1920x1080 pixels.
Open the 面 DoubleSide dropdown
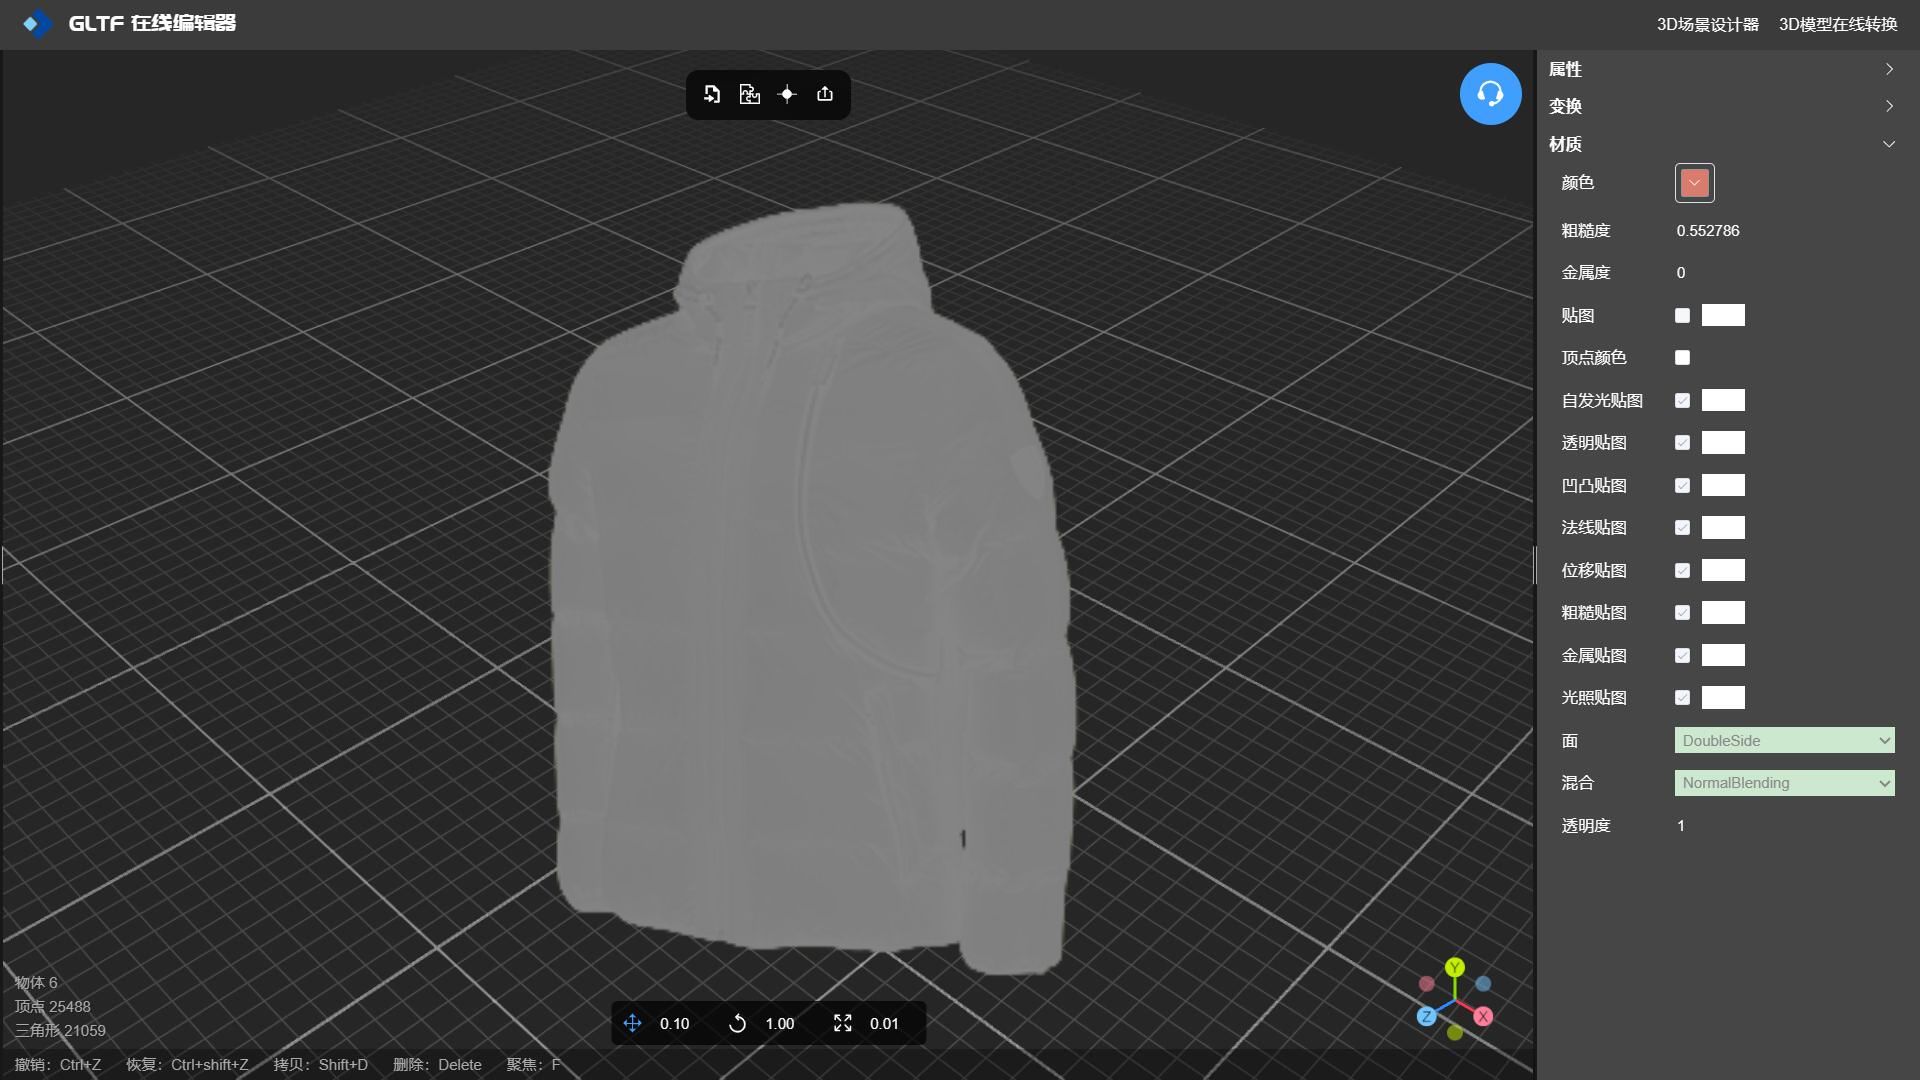tap(1784, 741)
